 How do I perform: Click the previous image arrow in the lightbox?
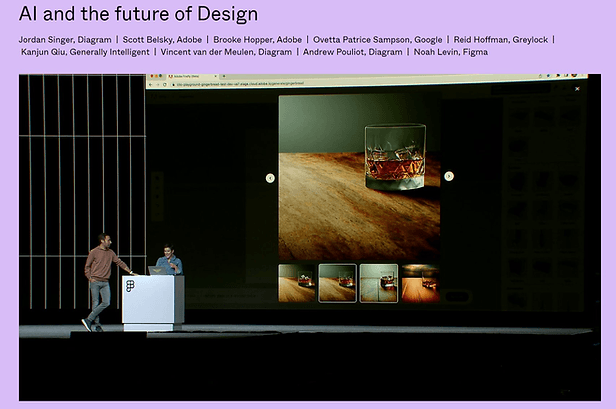pos(270,178)
